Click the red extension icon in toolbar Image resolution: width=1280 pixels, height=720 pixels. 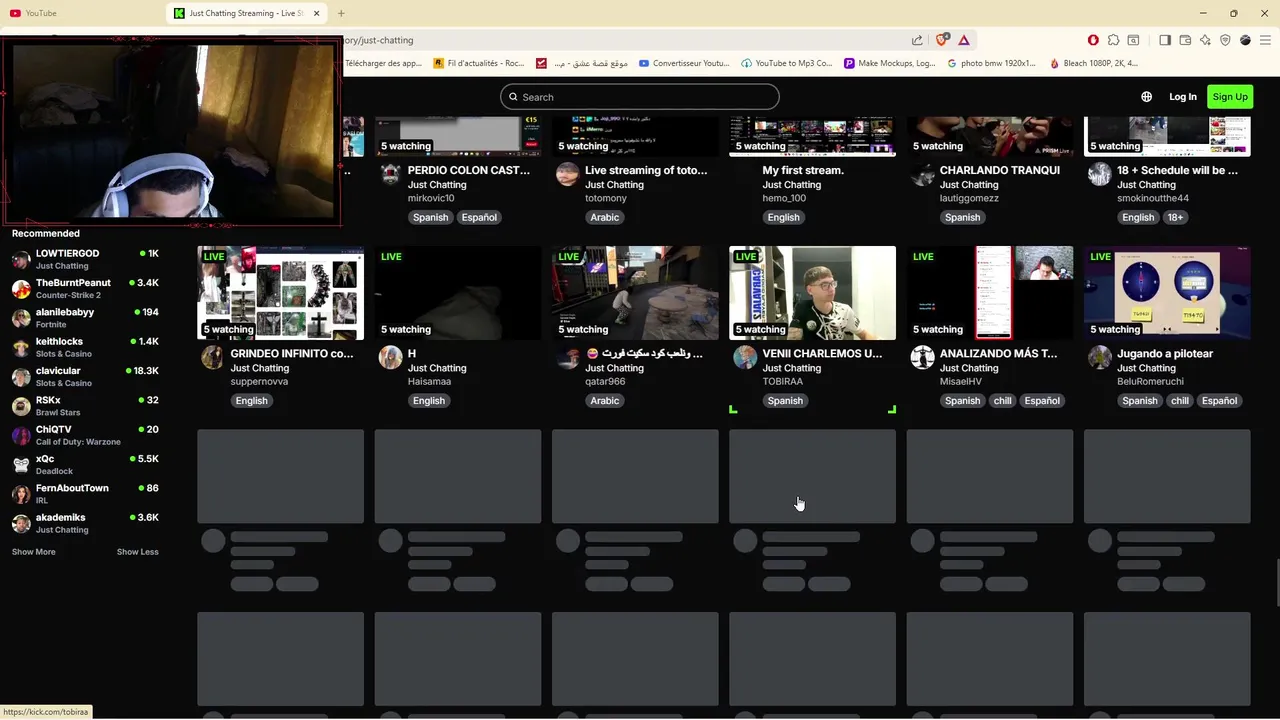(x=1093, y=40)
